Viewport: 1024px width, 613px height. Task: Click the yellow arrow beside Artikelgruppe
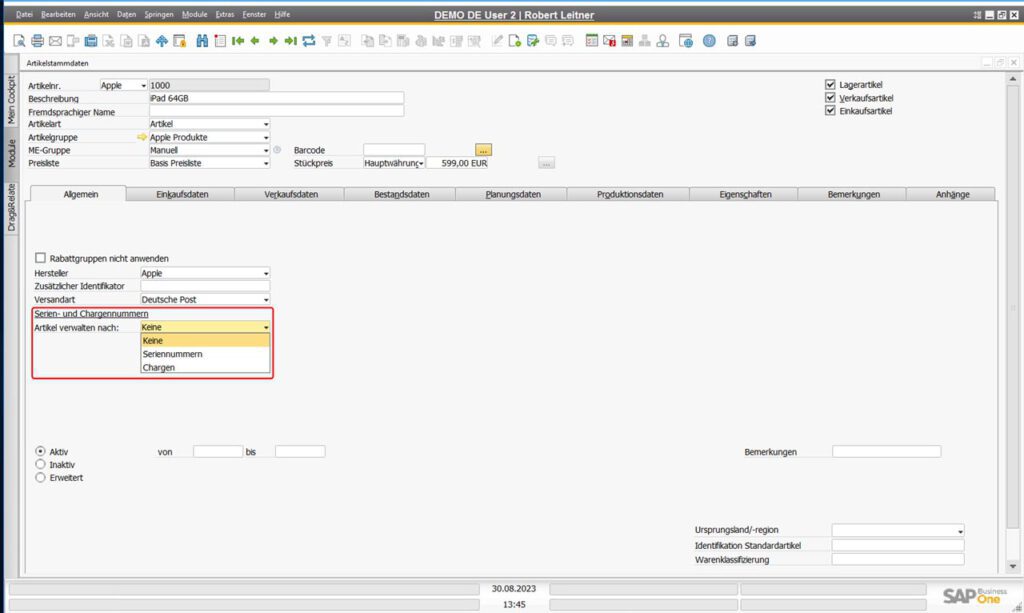pyautogui.click(x=142, y=137)
